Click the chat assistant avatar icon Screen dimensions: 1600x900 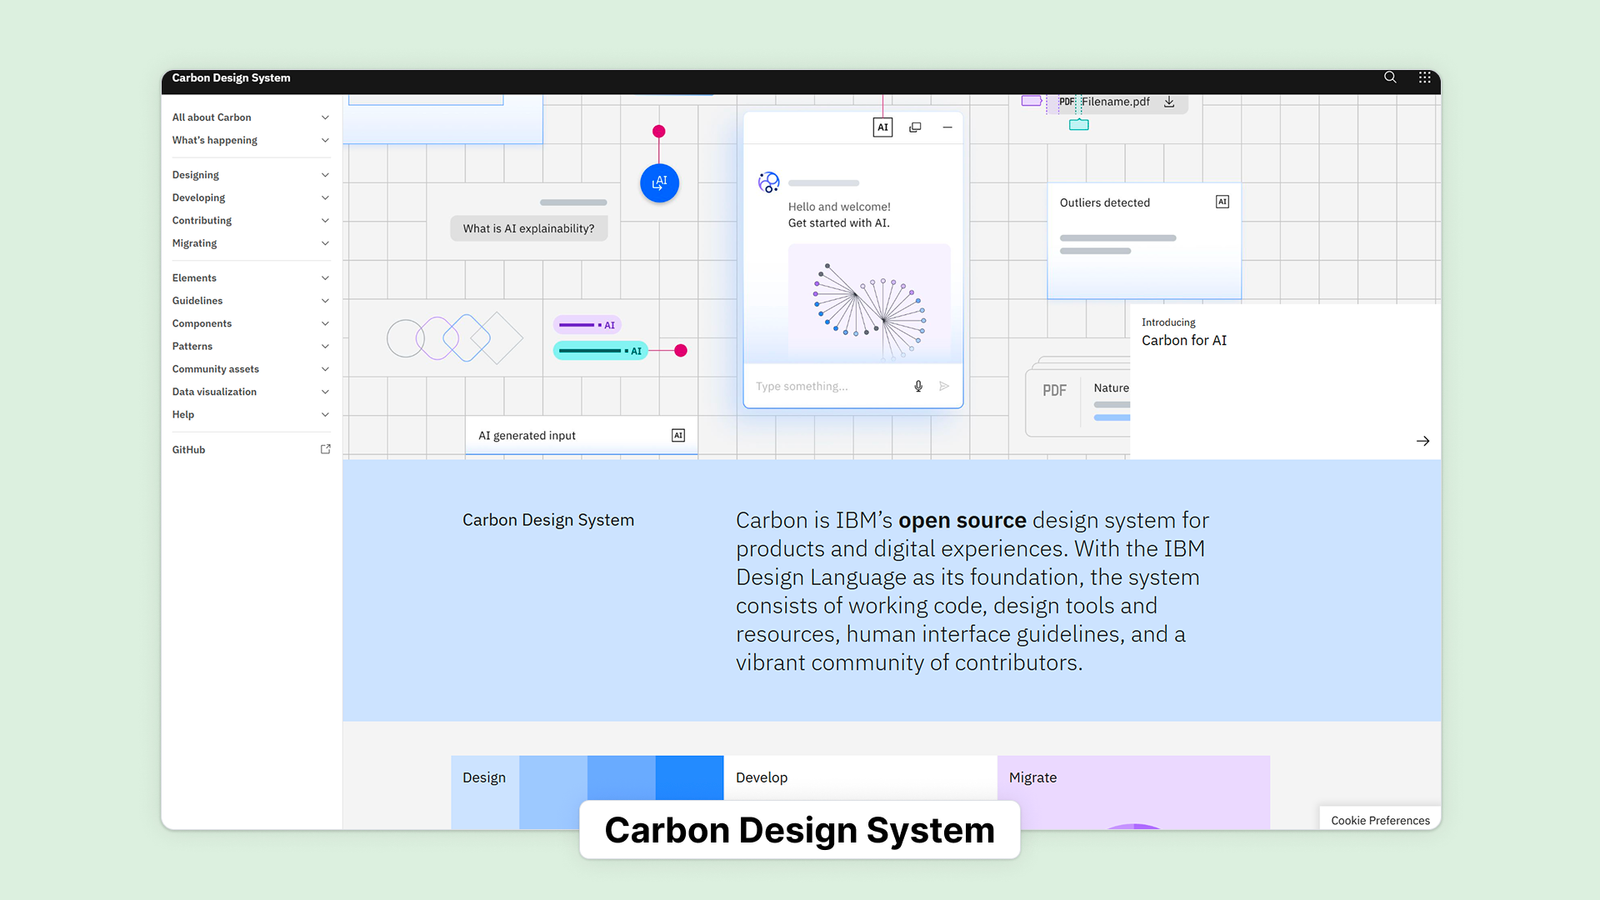768,182
